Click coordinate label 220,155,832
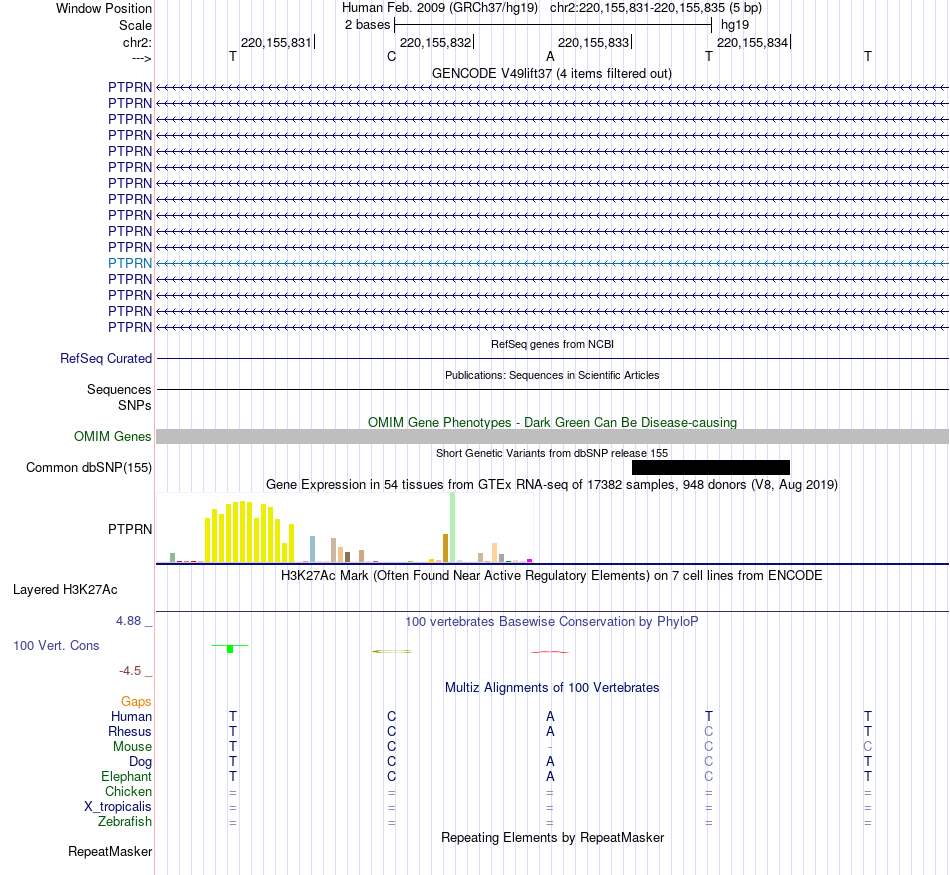Image resolution: width=950 pixels, height=875 pixels. click(435, 42)
